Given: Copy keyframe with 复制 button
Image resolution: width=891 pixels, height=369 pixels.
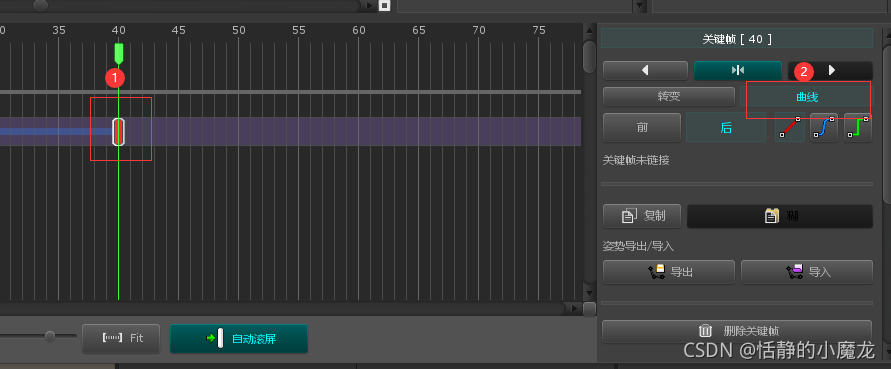Looking at the screenshot, I should pos(642,216).
